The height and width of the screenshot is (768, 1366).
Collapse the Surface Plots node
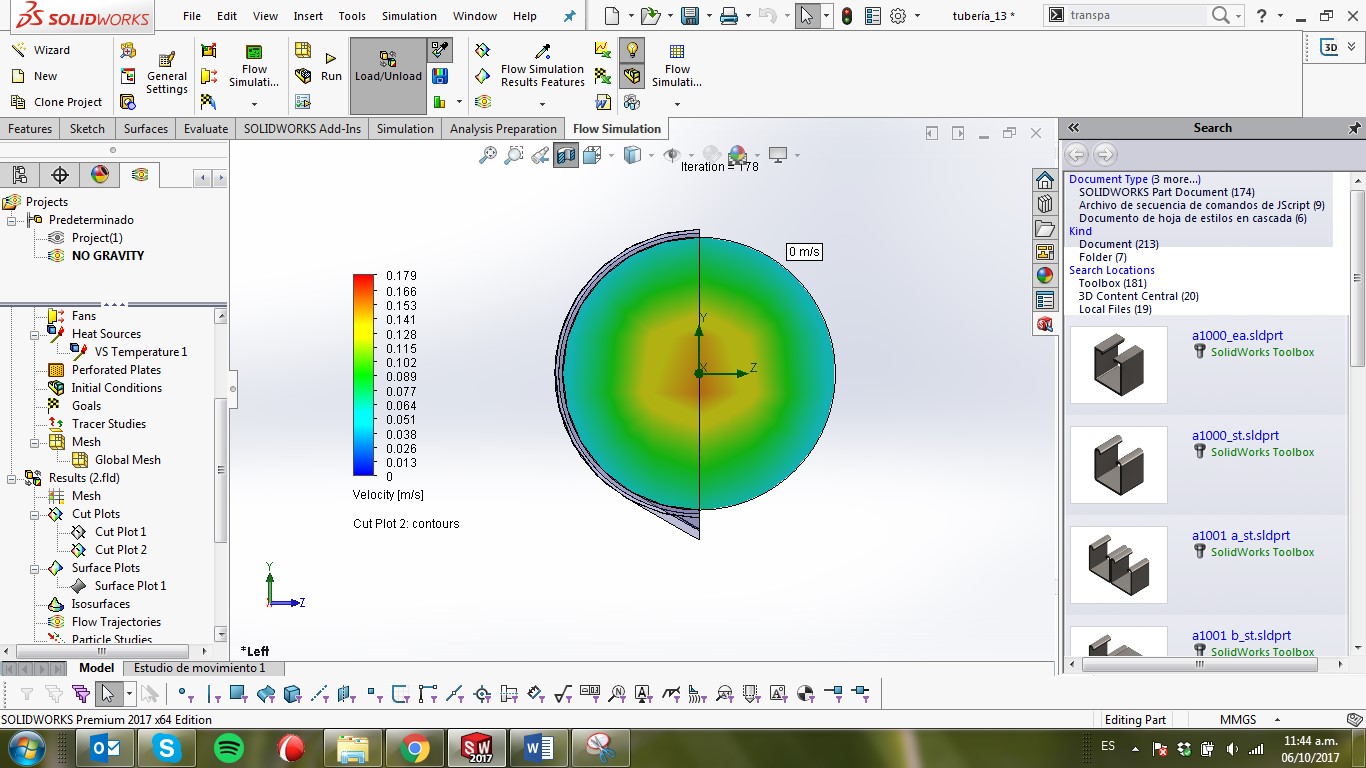(35, 568)
